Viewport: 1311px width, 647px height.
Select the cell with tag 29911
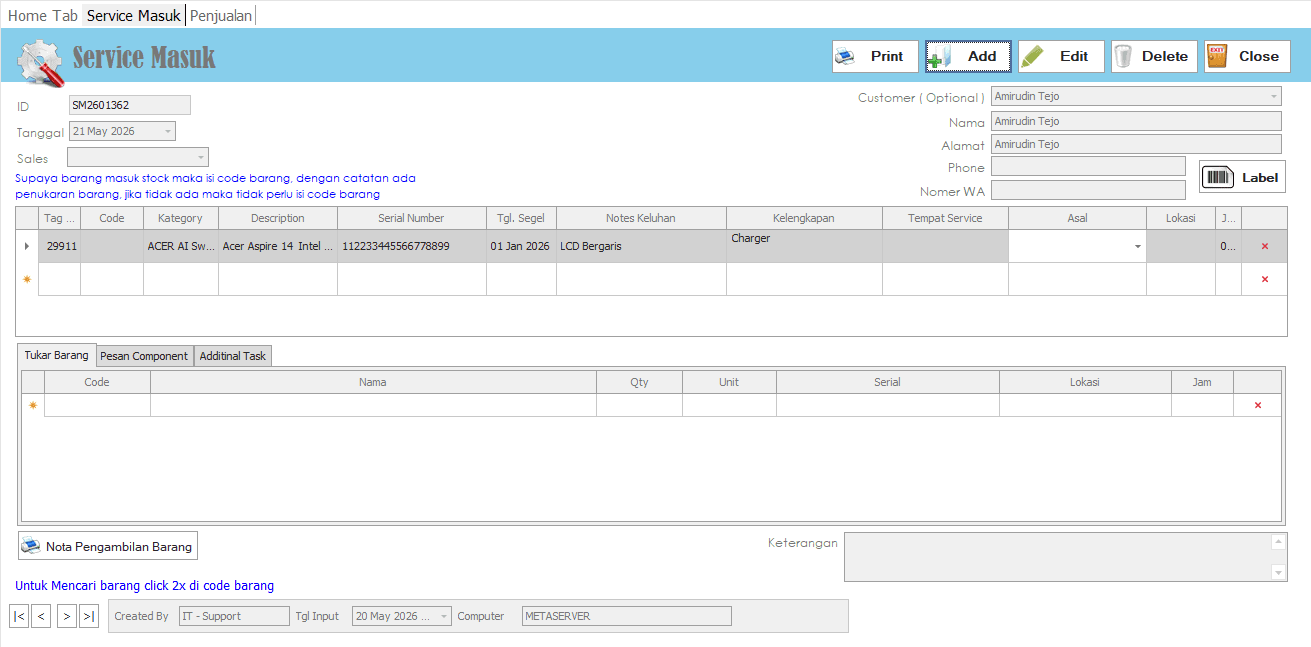(60, 246)
